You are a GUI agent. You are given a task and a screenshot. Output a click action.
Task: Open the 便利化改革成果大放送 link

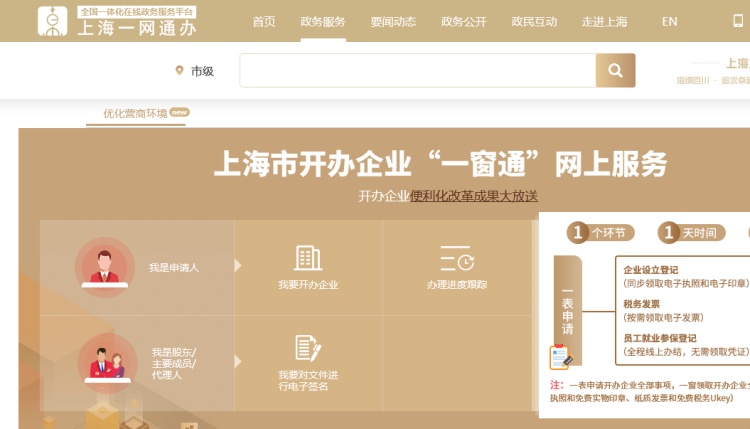coord(474,196)
